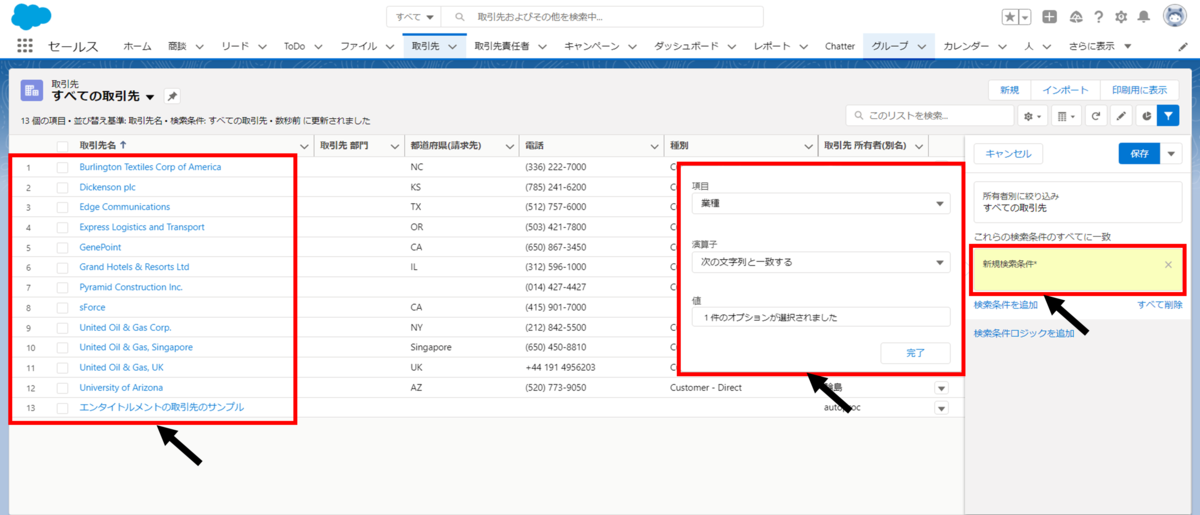Open the Chatter tab
1200x515 pixels.
pos(840,47)
